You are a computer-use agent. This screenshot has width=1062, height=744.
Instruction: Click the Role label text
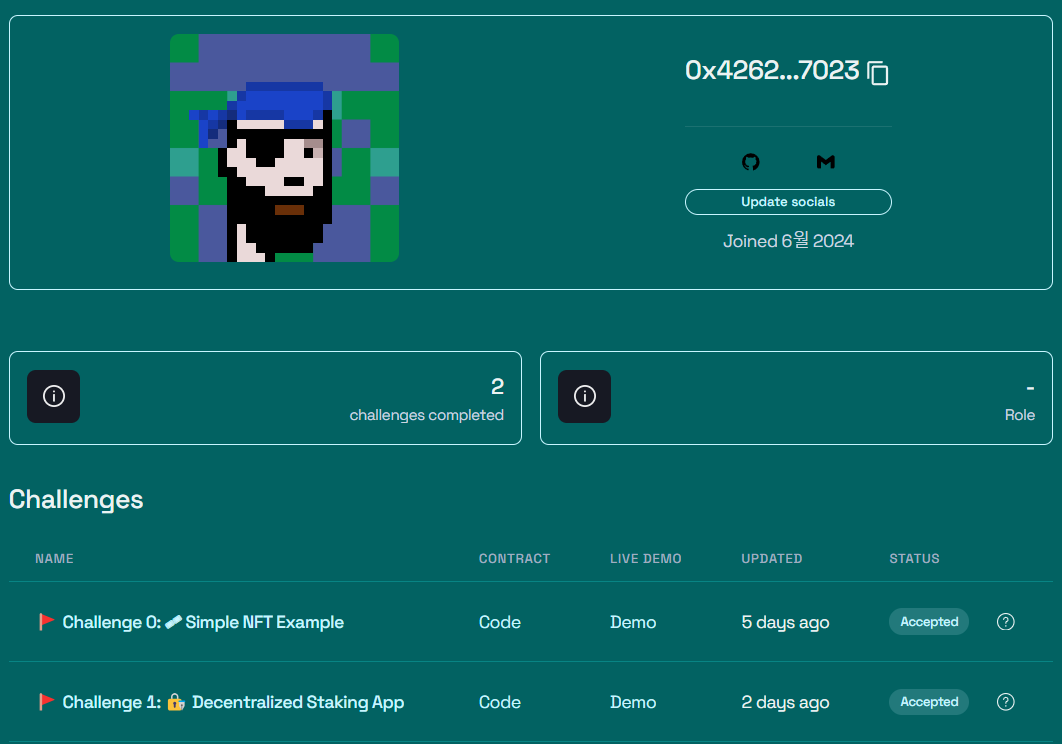1020,415
